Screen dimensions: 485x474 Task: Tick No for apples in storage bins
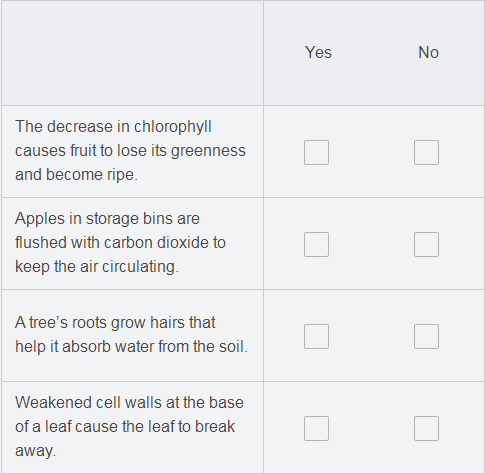tap(426, 244)
